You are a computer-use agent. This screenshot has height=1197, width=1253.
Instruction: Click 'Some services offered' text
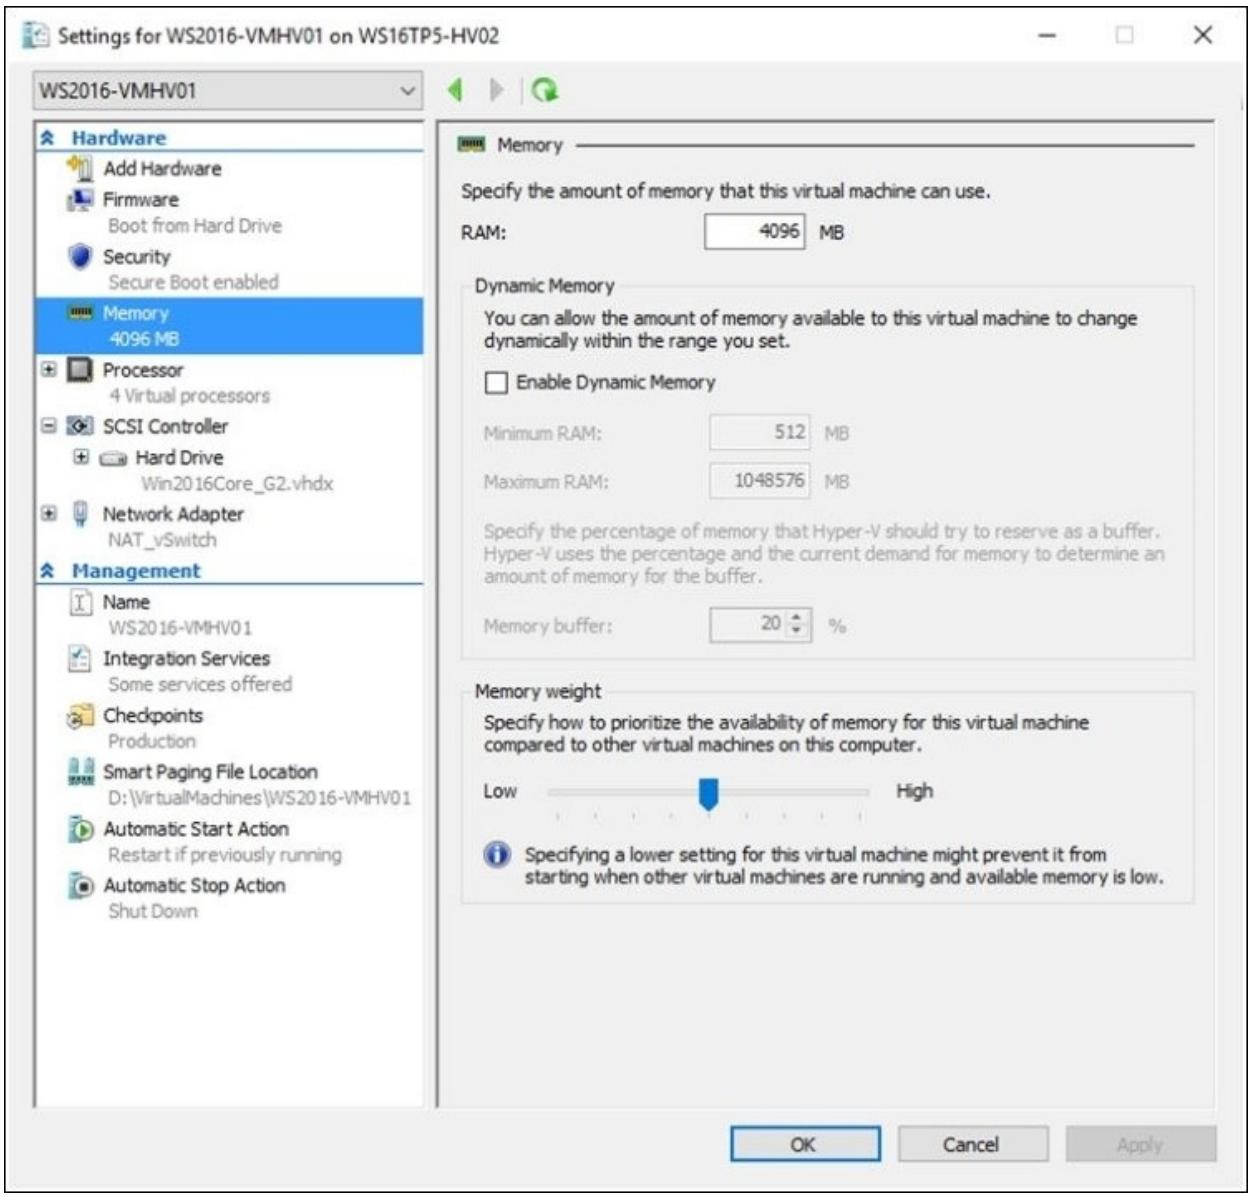(200, 684)
